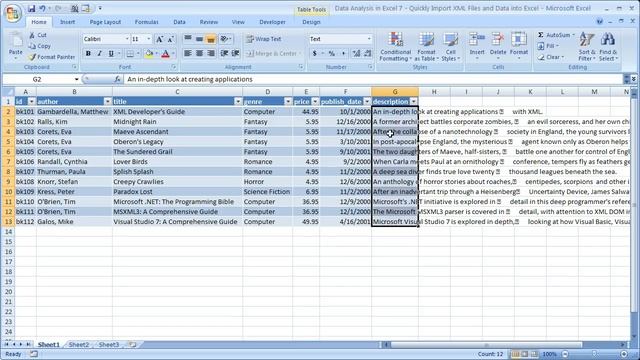Select the 'Science Fiction' genre cell
640x360 pixels.
tap(267, 192)
